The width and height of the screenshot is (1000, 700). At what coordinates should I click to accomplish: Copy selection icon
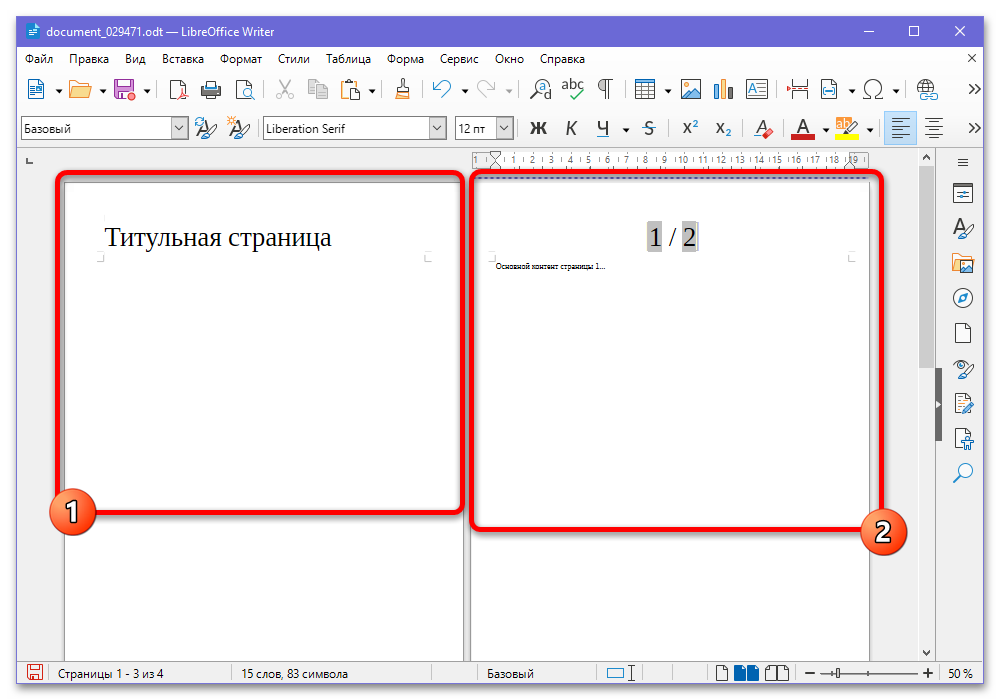coord(317,89)
